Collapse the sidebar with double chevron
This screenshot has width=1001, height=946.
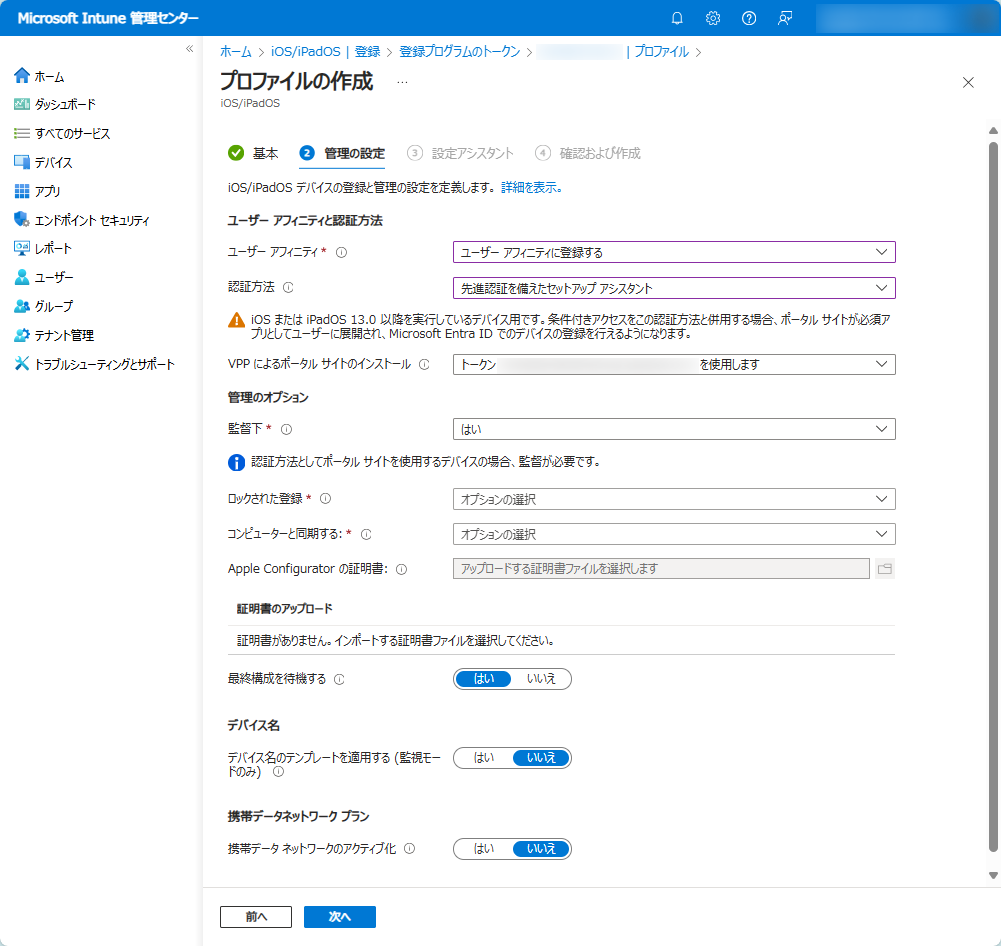(x=190, y=49)
